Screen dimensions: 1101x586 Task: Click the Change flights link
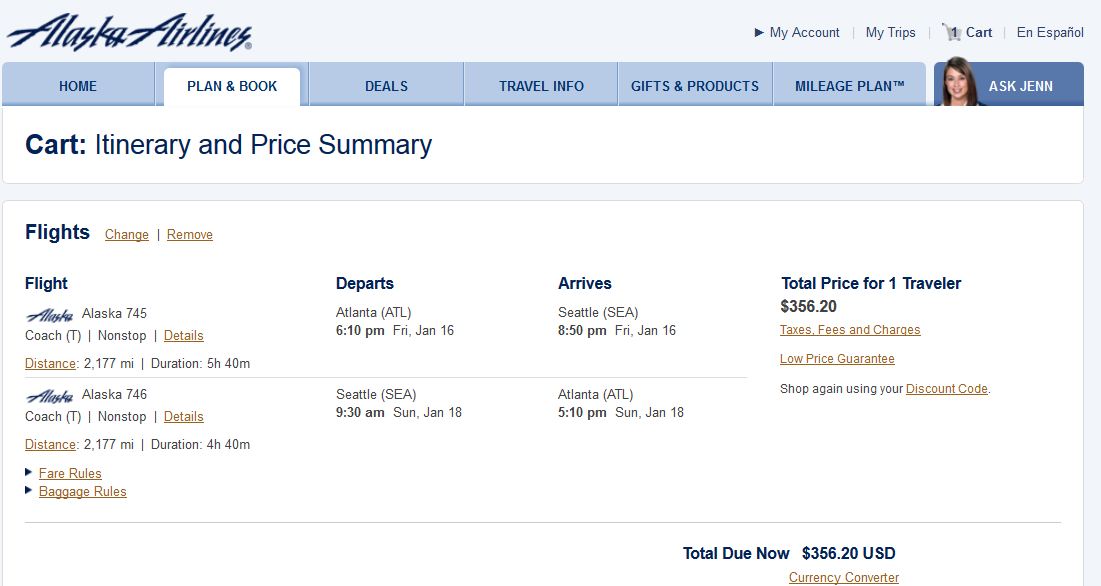coord(127,235)
